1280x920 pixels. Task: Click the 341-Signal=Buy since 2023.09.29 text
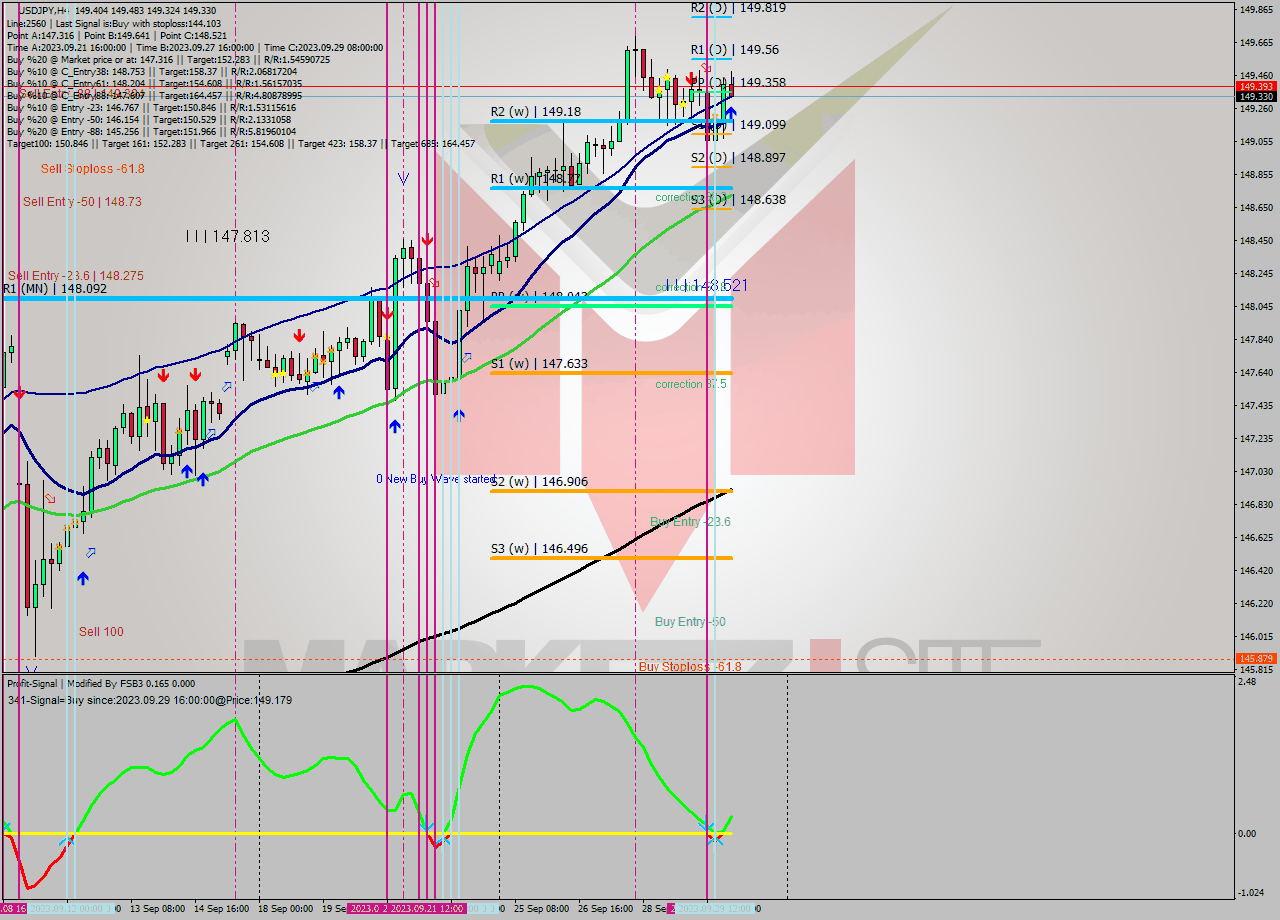[150, 700]
